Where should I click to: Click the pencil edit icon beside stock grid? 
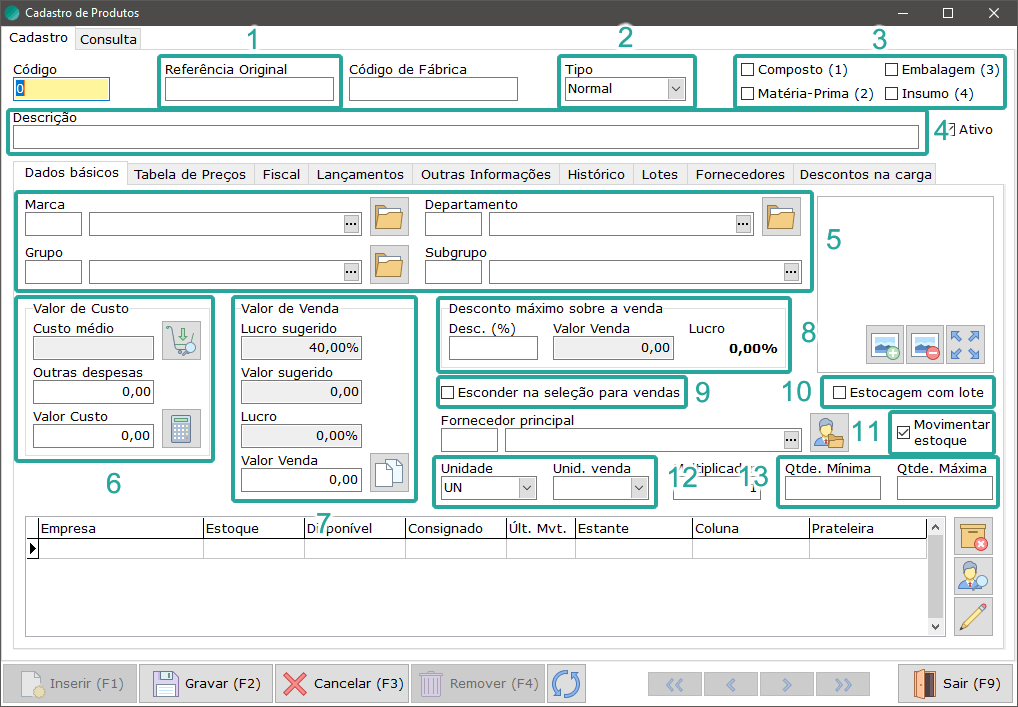[x=973, y=616]
